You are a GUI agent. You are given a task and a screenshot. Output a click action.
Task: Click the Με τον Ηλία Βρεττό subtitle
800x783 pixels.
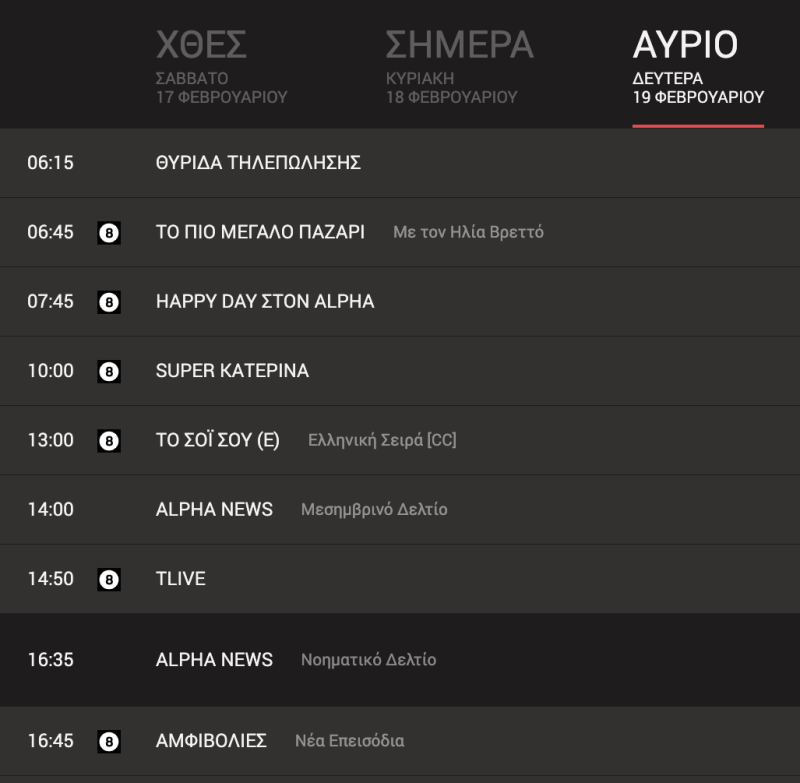click(x=467, y=232)
